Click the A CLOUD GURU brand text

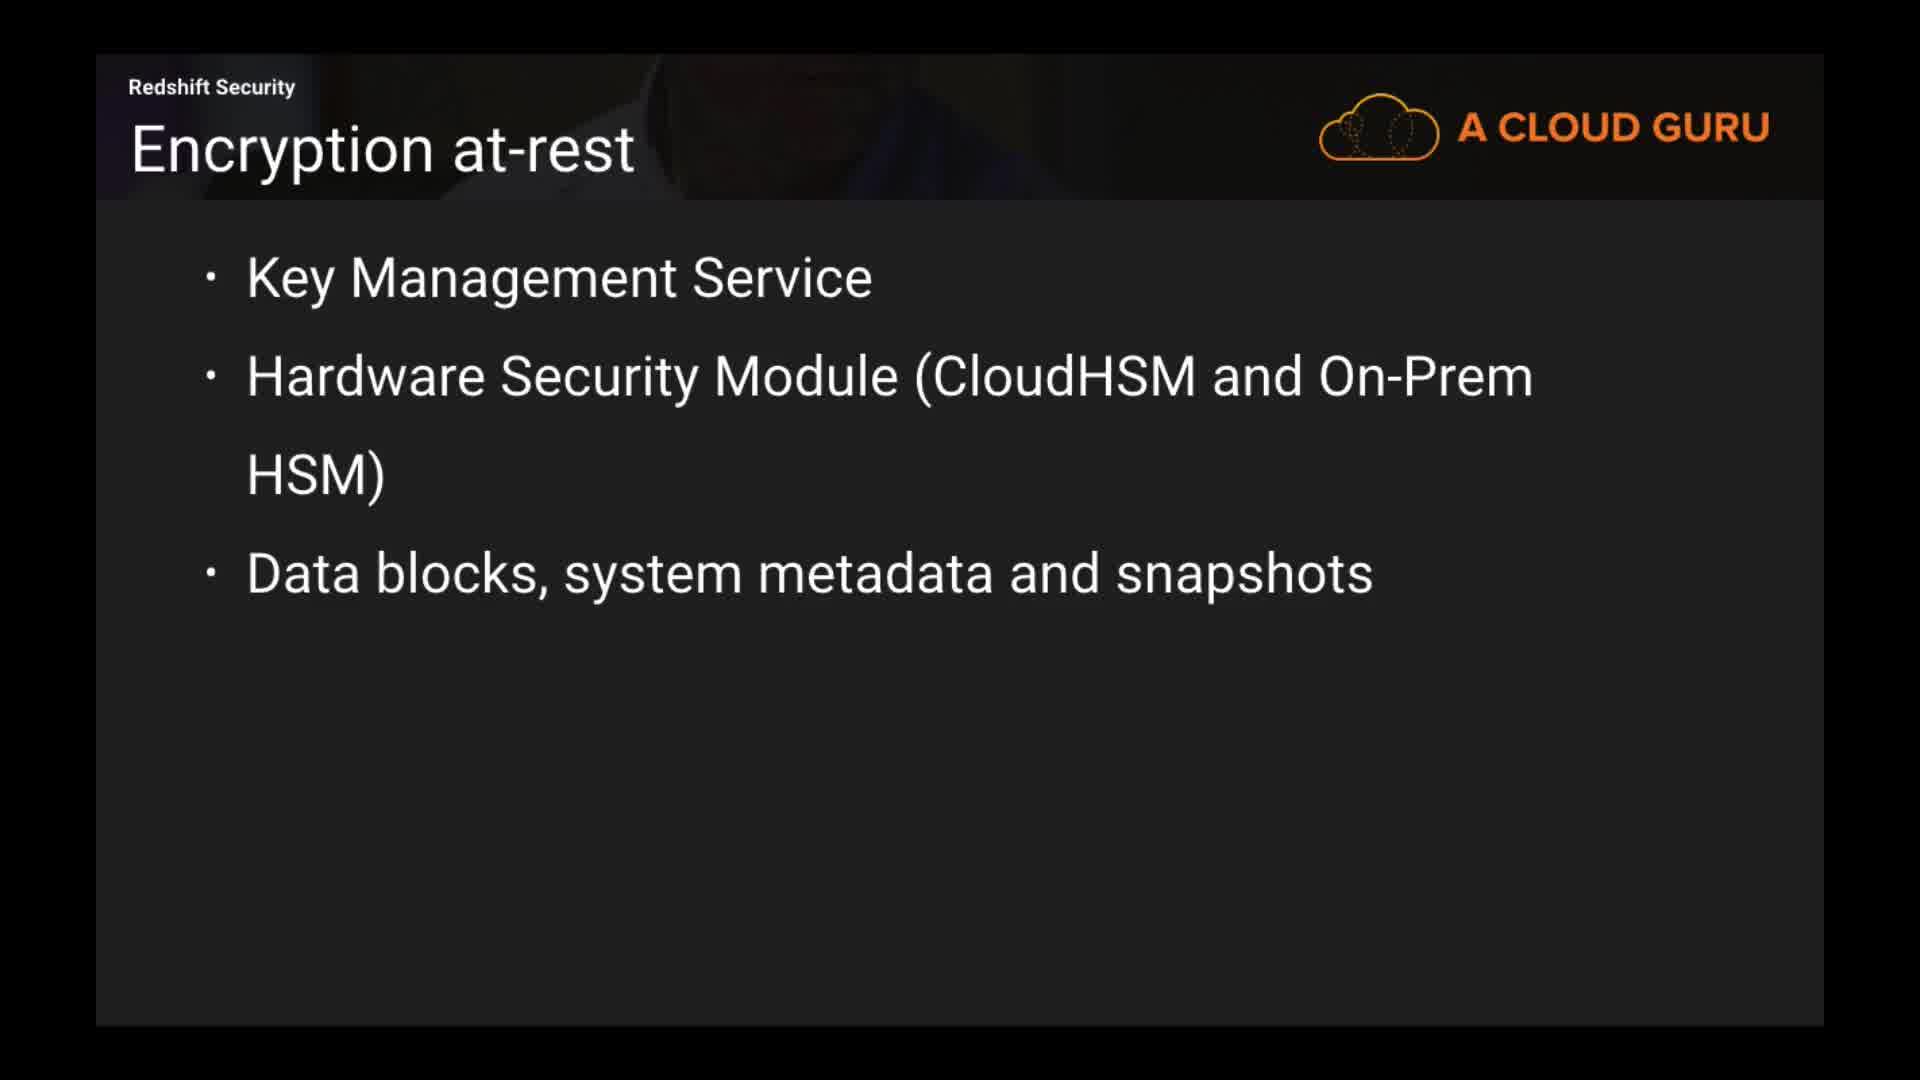click(1613, 128)
